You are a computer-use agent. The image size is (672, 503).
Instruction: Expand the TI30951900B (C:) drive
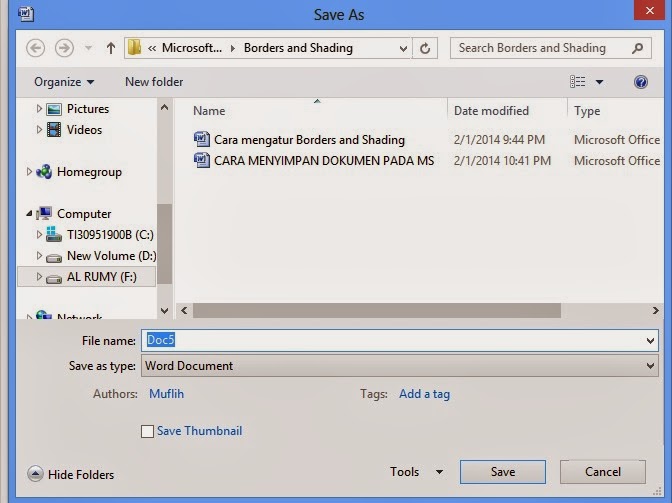(39, 234)
